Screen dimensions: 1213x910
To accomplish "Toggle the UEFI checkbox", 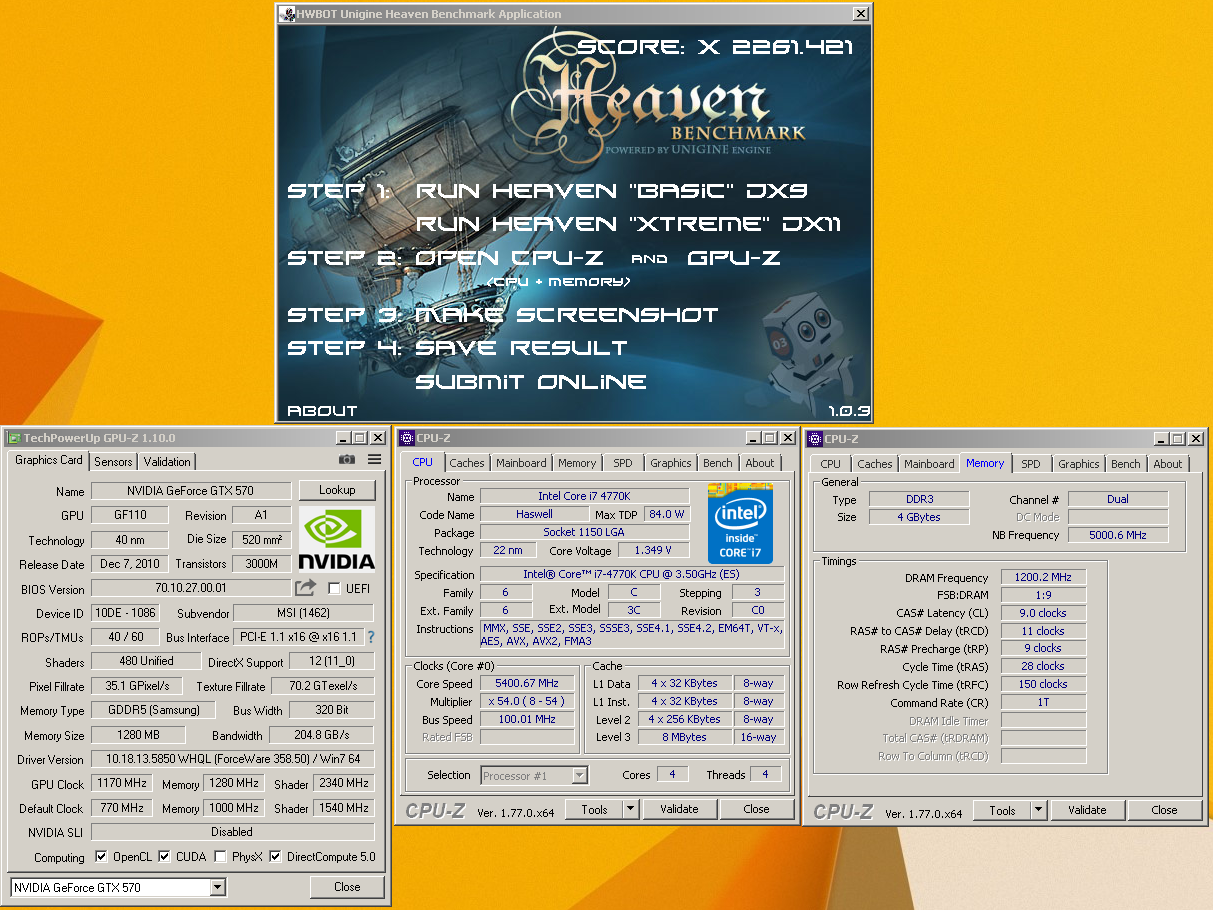I will pos(334,589).
